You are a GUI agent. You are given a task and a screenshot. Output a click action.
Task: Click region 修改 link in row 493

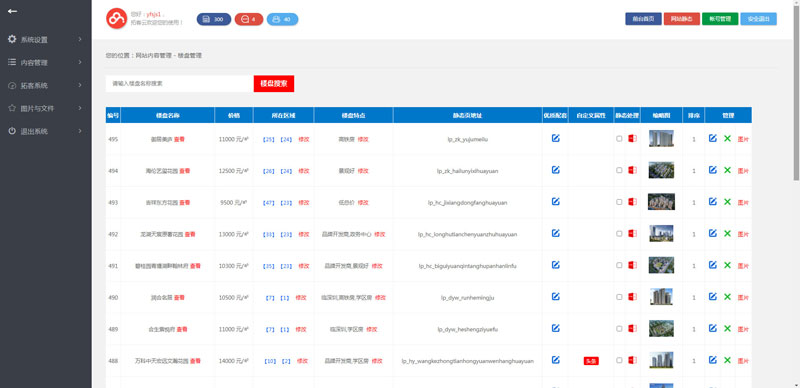tap(304, 203)
